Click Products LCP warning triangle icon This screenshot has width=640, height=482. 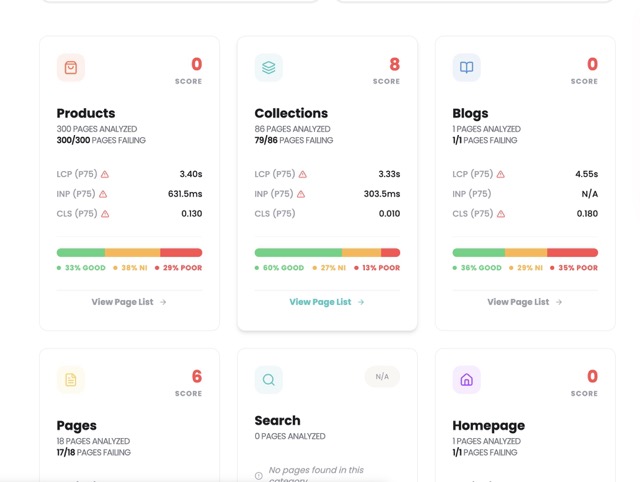pyautogui.click(x=105, y=174)
